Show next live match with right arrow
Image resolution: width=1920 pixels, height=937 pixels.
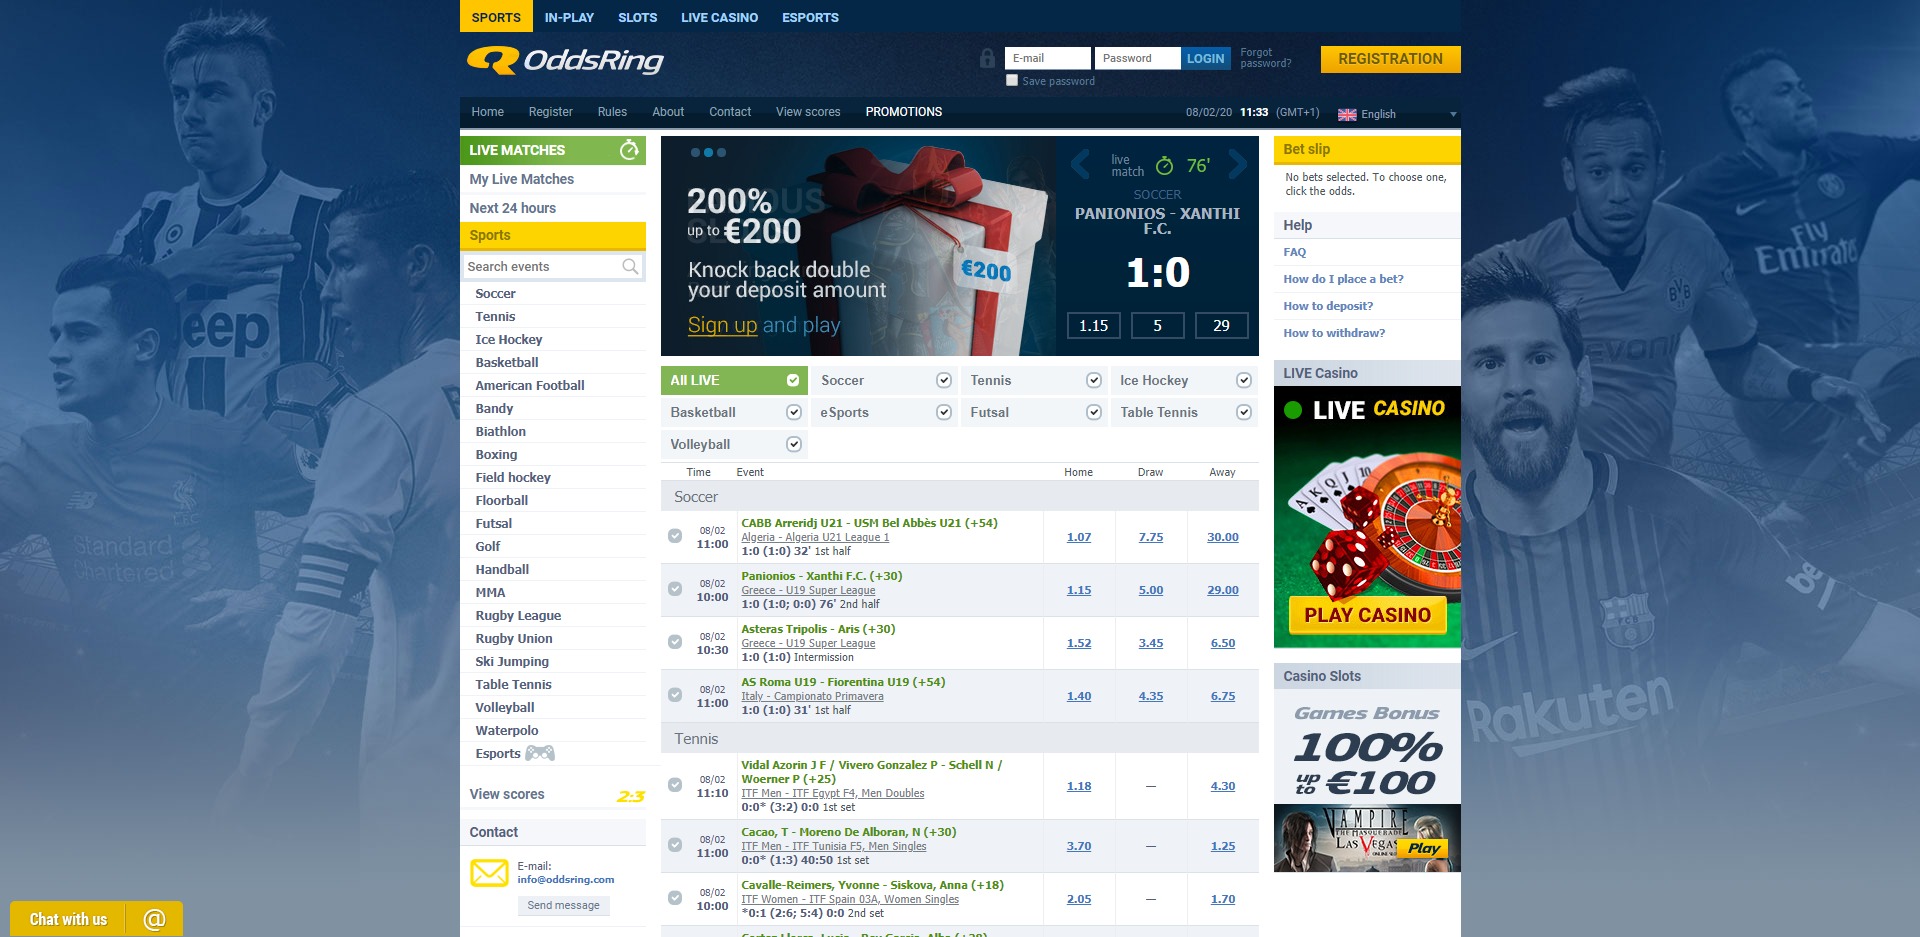pyautogui.click(x=1237, y=163)
